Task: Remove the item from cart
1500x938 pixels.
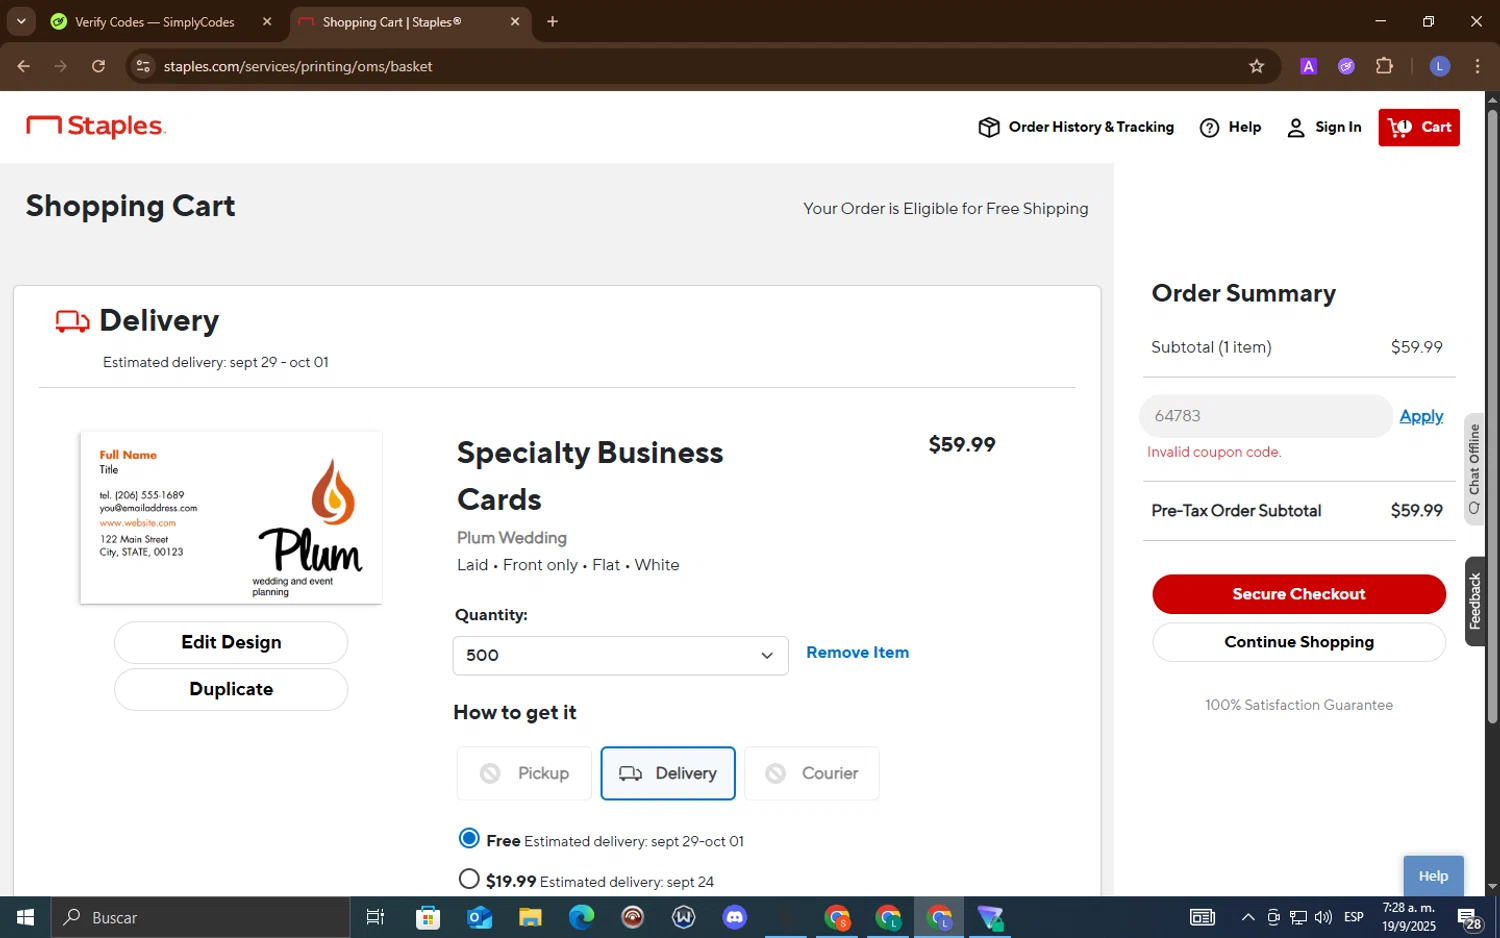Action: click(x=857, y=652)
